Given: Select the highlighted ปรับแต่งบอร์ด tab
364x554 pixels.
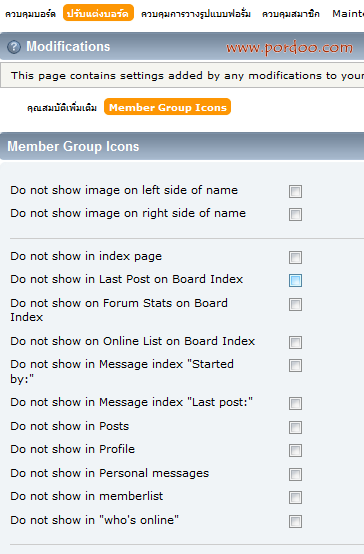Looking at the screenshot, I should click(x=98, y=13).
